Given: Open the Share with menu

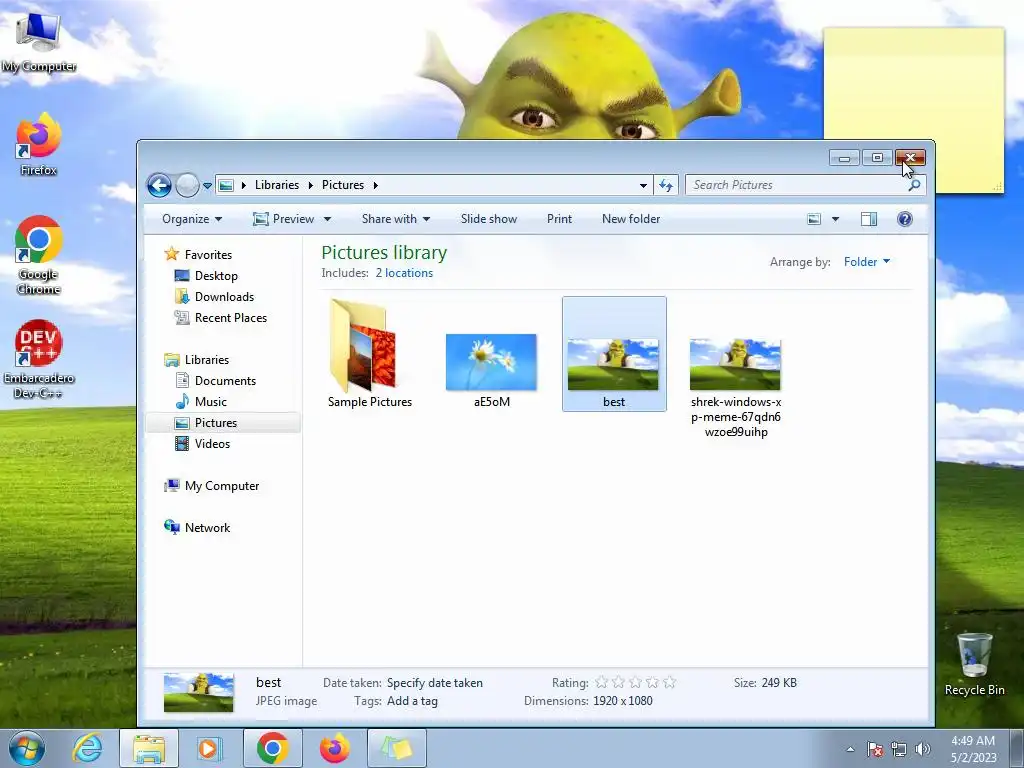Looking at the screenshot, I should point(396,219).
